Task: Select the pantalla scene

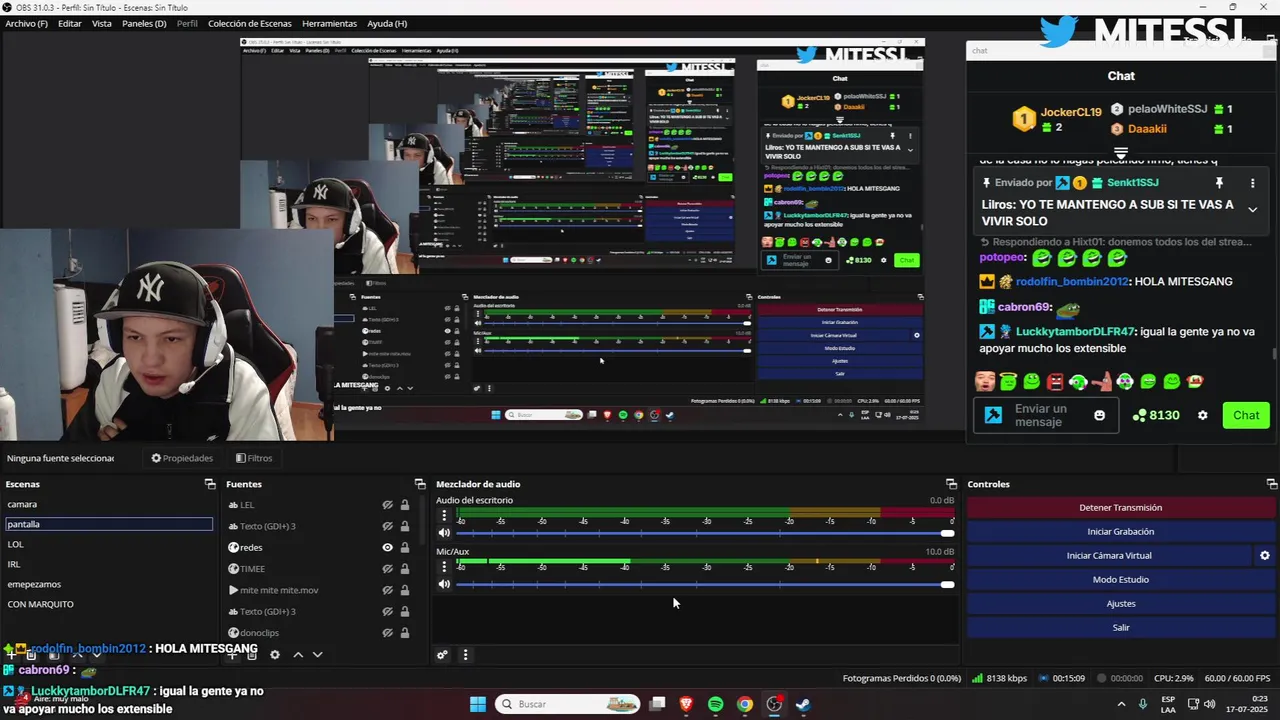Action: tap(108, 524)
